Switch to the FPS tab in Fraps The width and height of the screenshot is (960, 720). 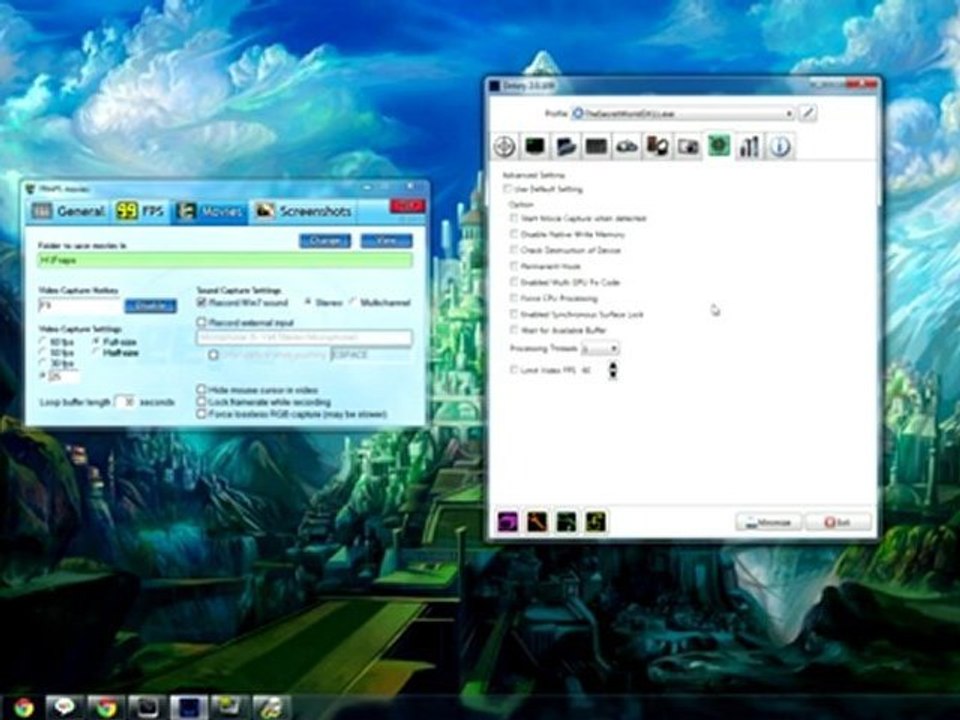click(141, 211)
